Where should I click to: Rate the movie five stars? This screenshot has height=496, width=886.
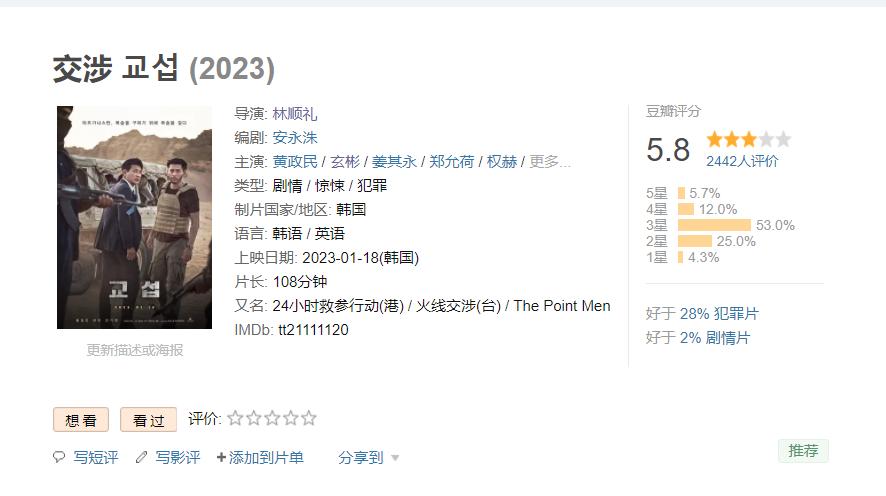click(x=309, y=418)
